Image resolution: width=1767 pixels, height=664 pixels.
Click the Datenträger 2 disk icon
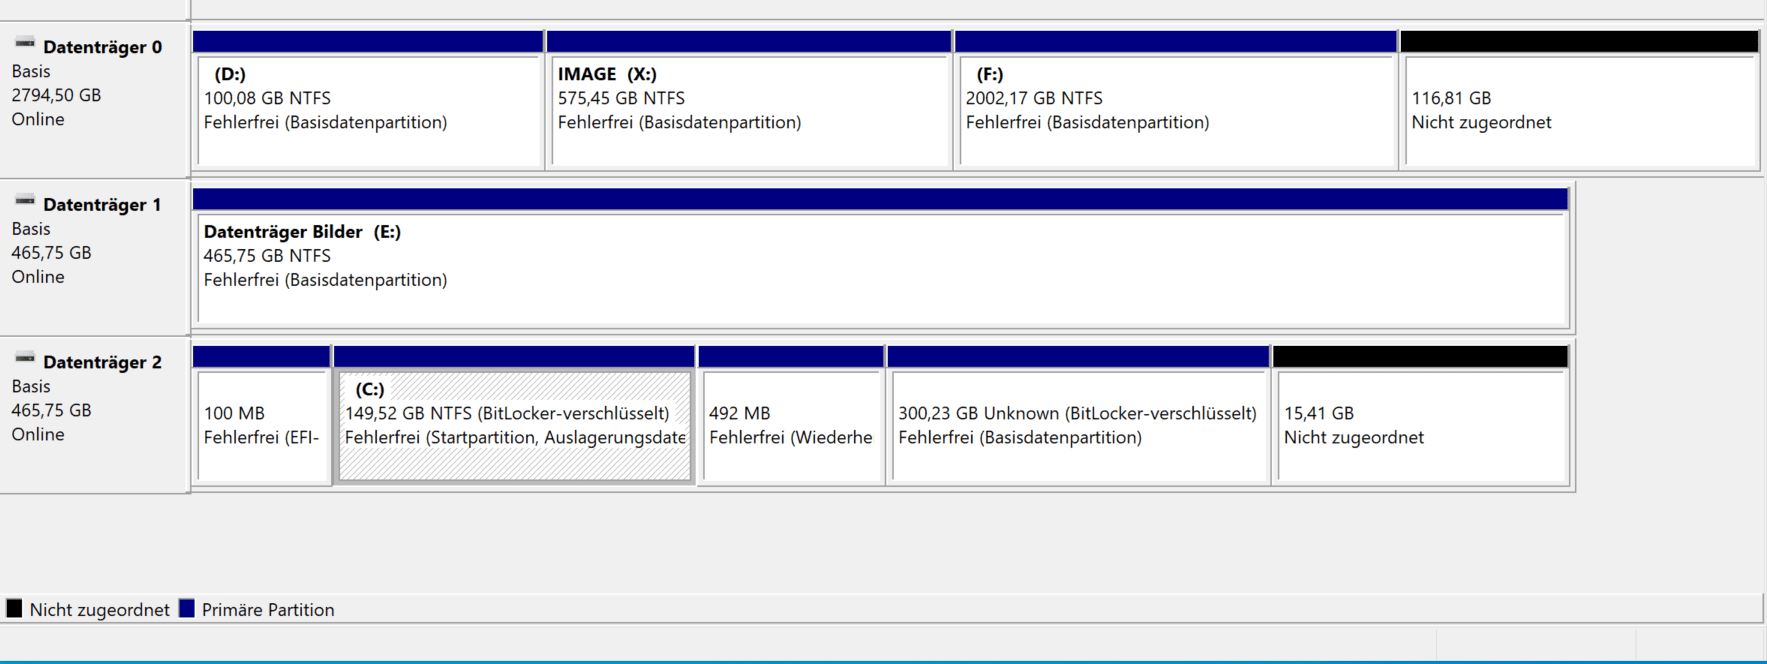click(x=25, y=359)
